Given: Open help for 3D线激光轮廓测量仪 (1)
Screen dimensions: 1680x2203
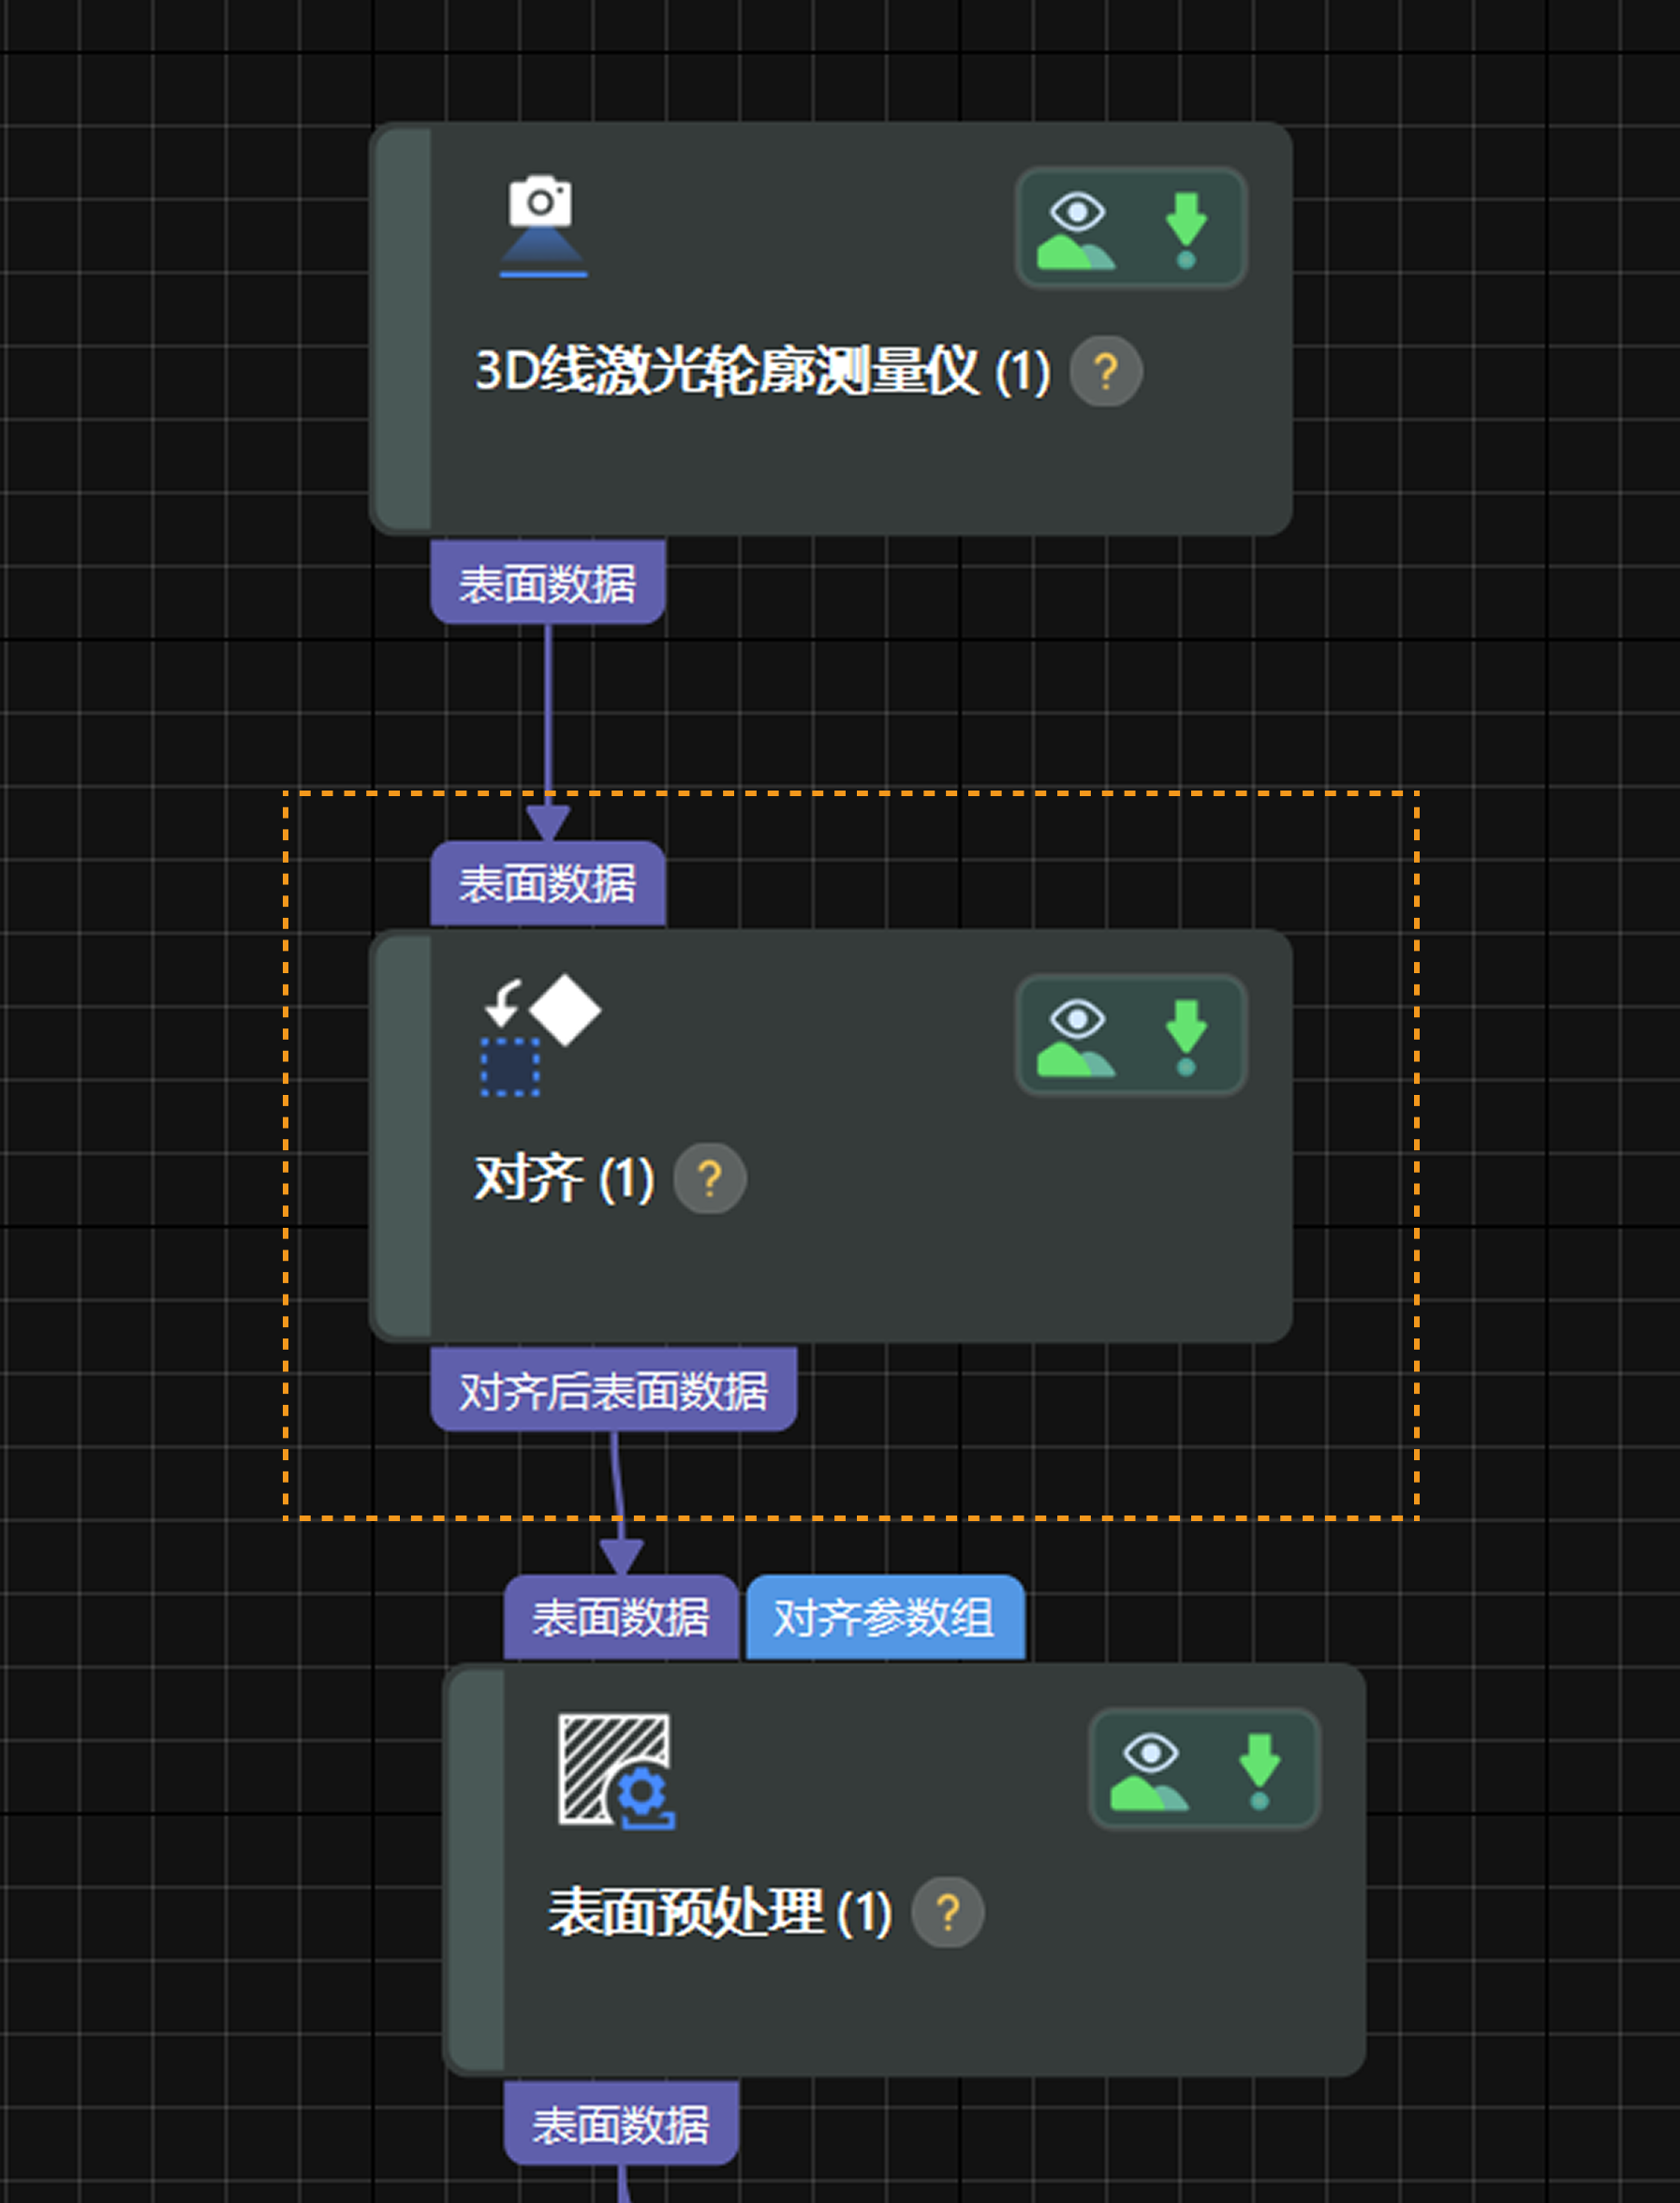Looking at the screenshot, I should point(1104,371).
